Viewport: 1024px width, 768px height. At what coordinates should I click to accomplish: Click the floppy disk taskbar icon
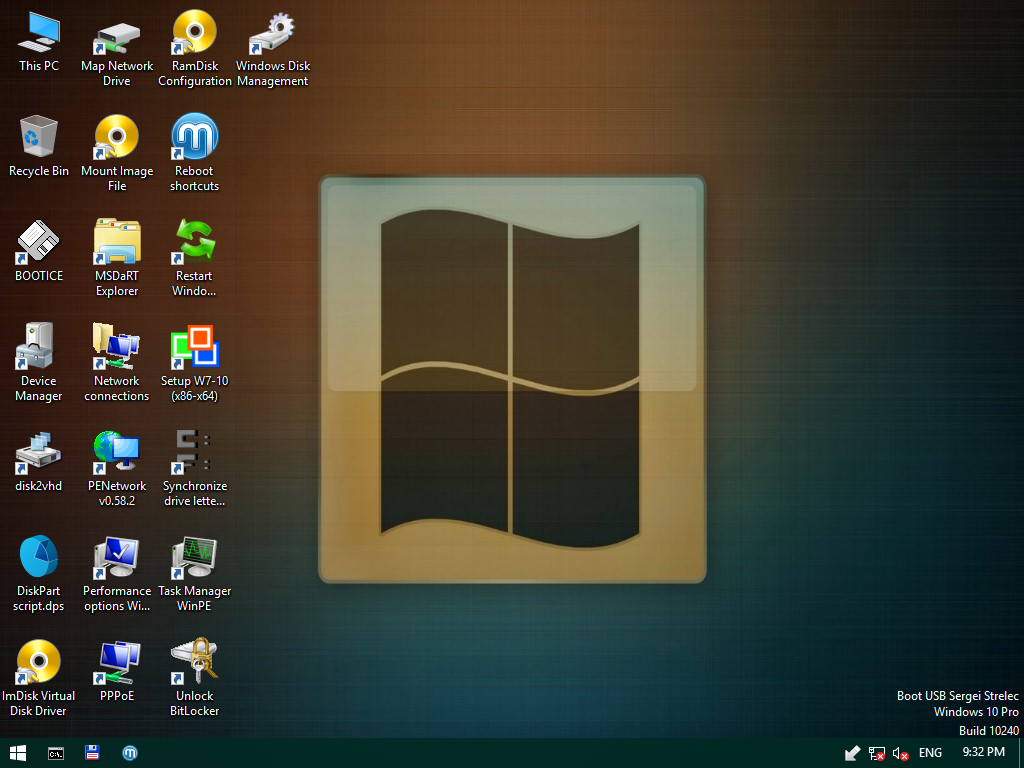(92, 752)
